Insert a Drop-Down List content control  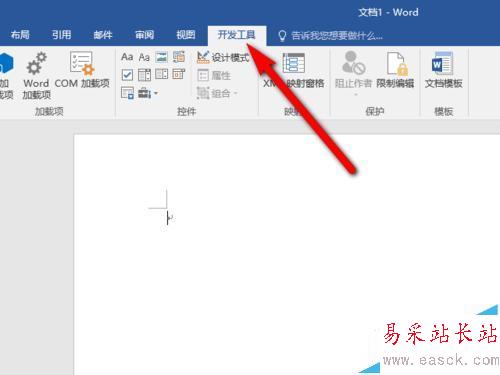coord(162,74)
